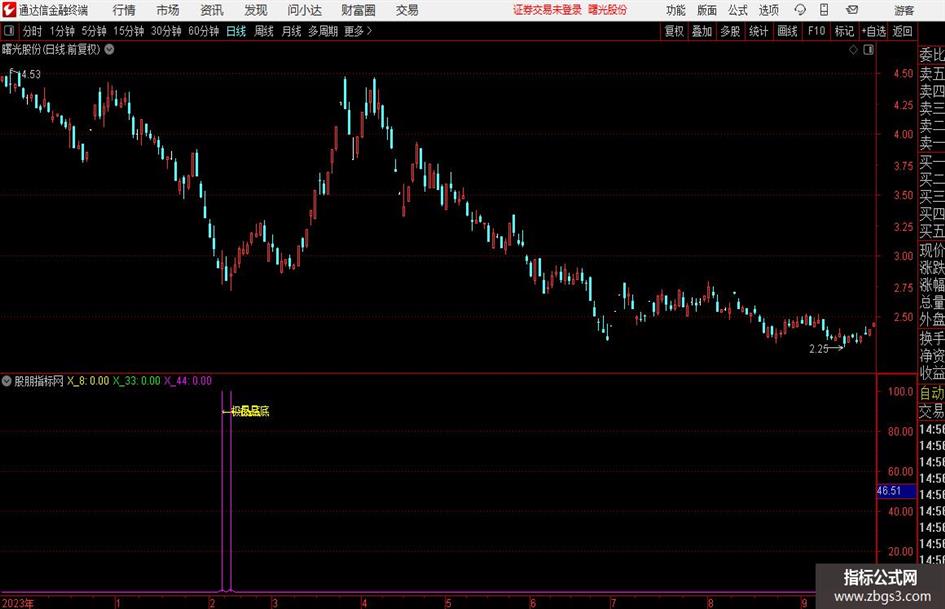This screenshot has width=945, height=609.
Task: Click the 证券交易未登录 login link
Action: pos(547,10)
